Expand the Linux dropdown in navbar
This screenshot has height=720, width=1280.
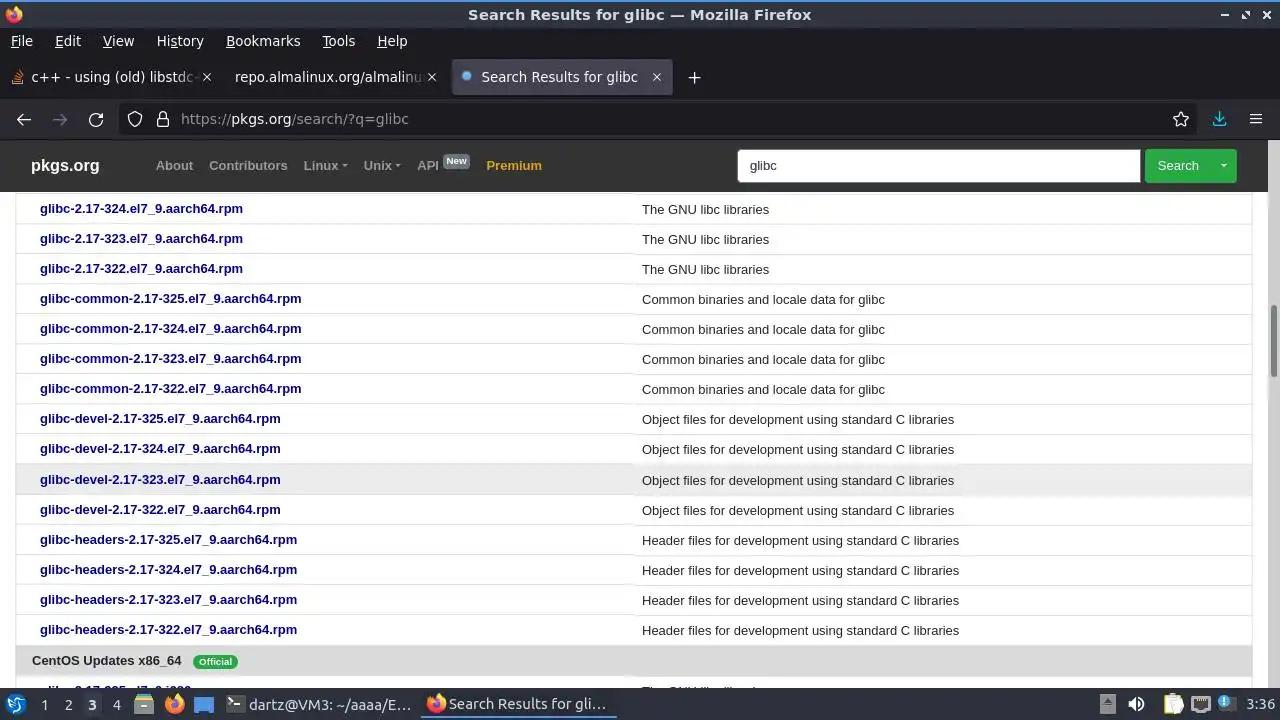click(325, 166)
